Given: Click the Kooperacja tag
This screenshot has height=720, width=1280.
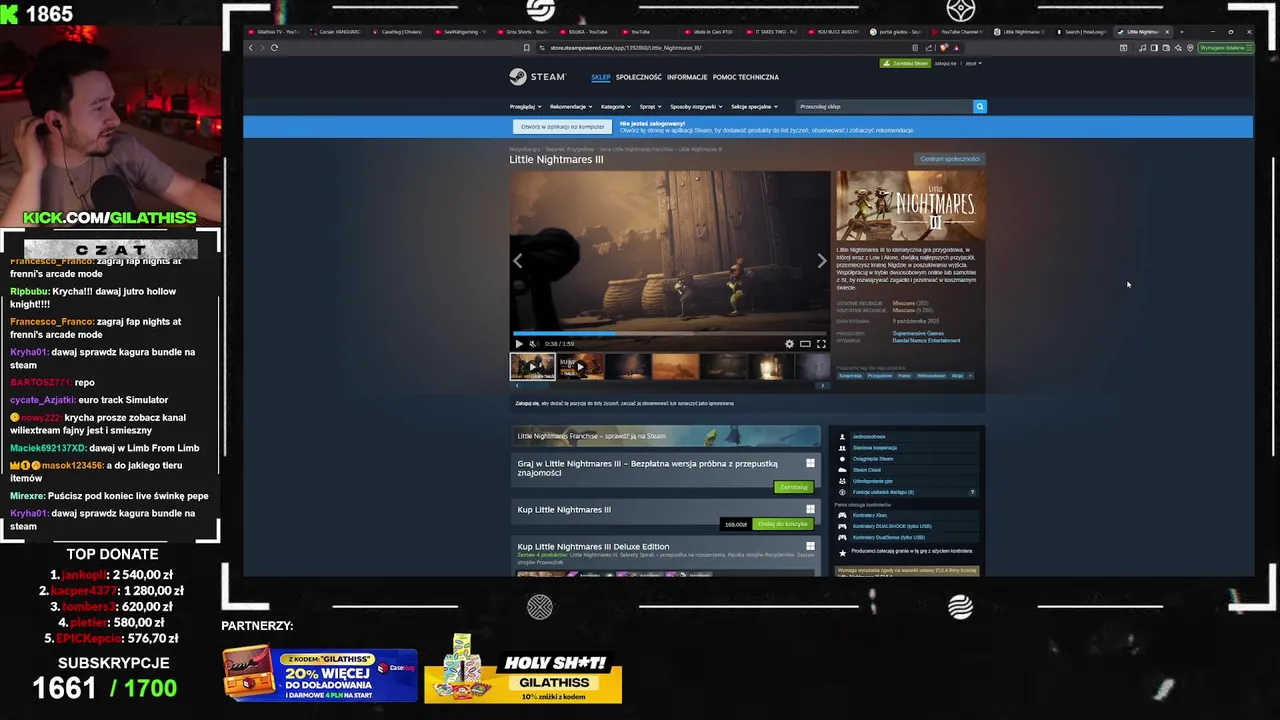Looking at the screenshot, I should pos(850,376).
